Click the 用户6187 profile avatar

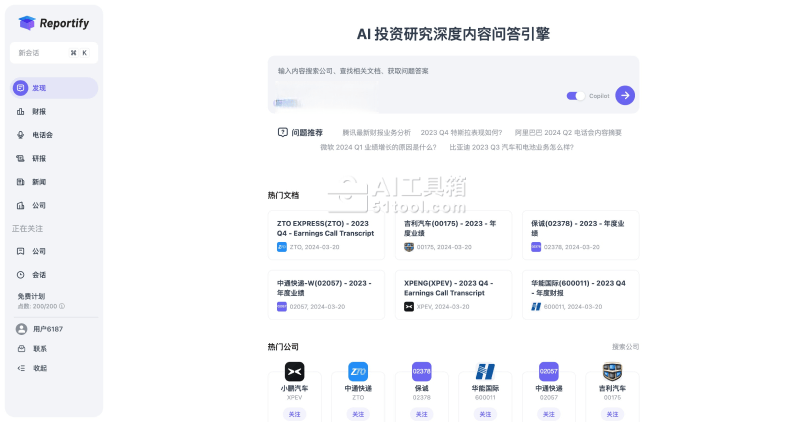click(21, 329)
